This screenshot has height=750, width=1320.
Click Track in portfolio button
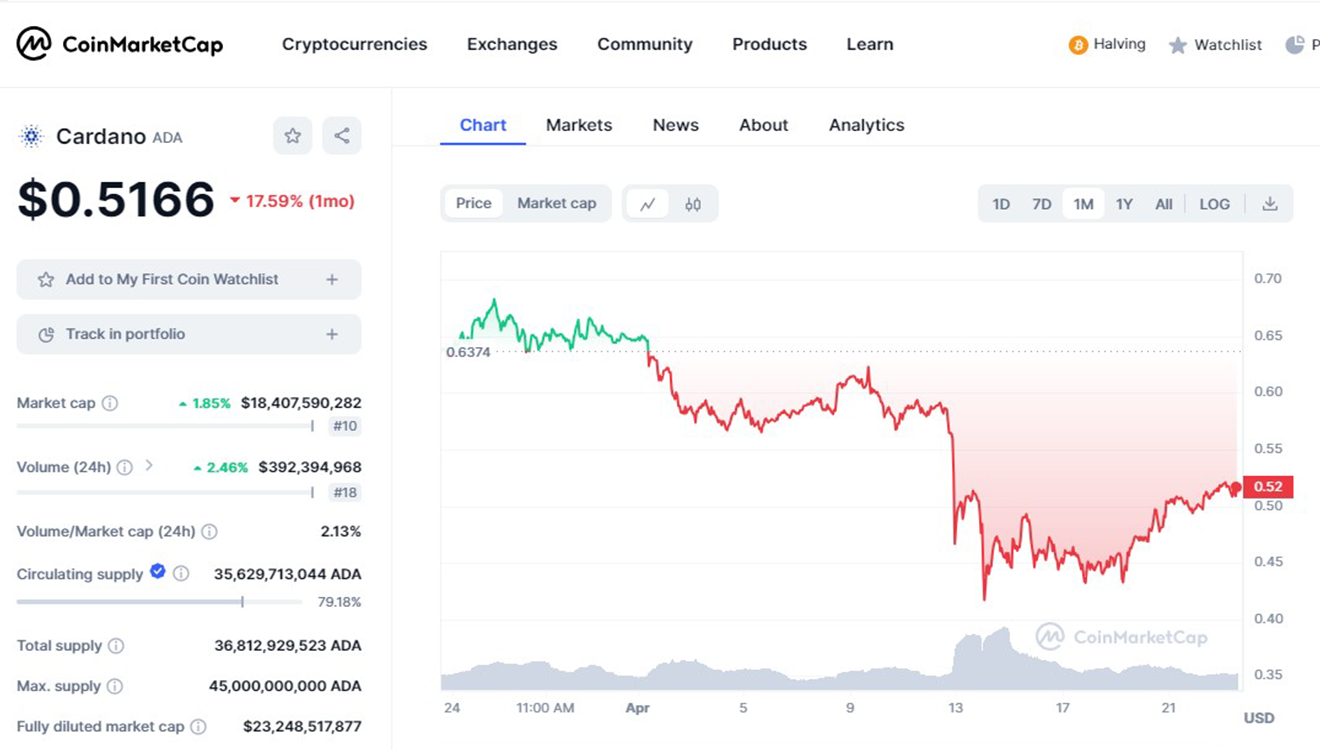(188, 334)
